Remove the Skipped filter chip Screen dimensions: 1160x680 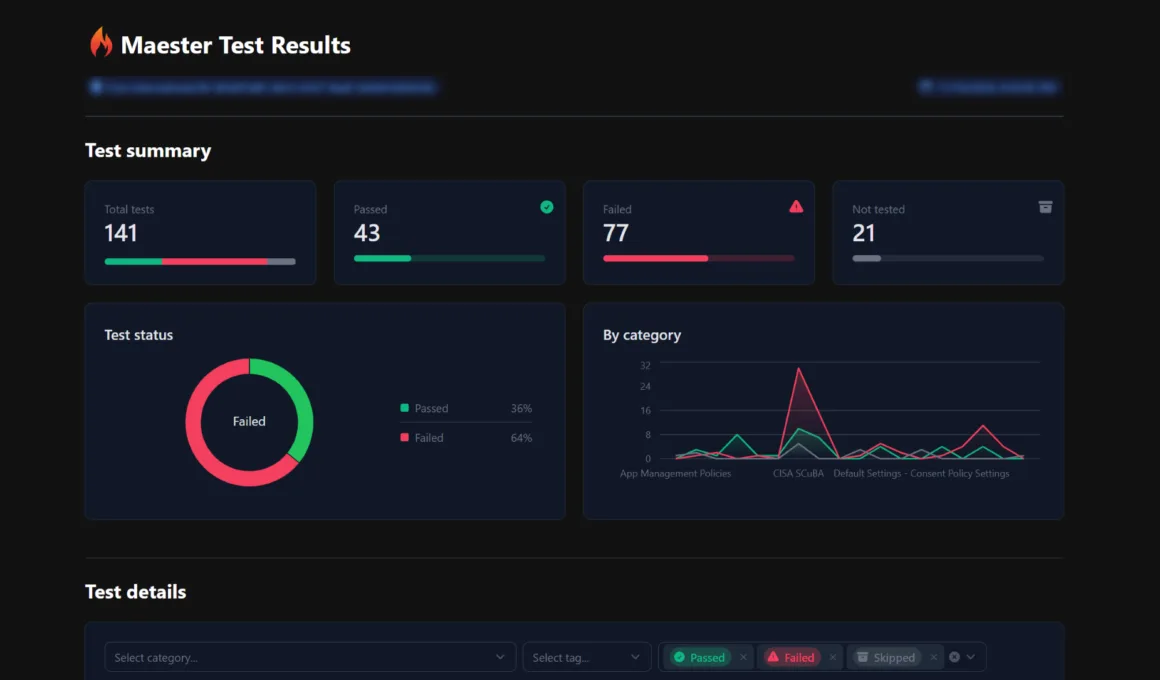934,657
